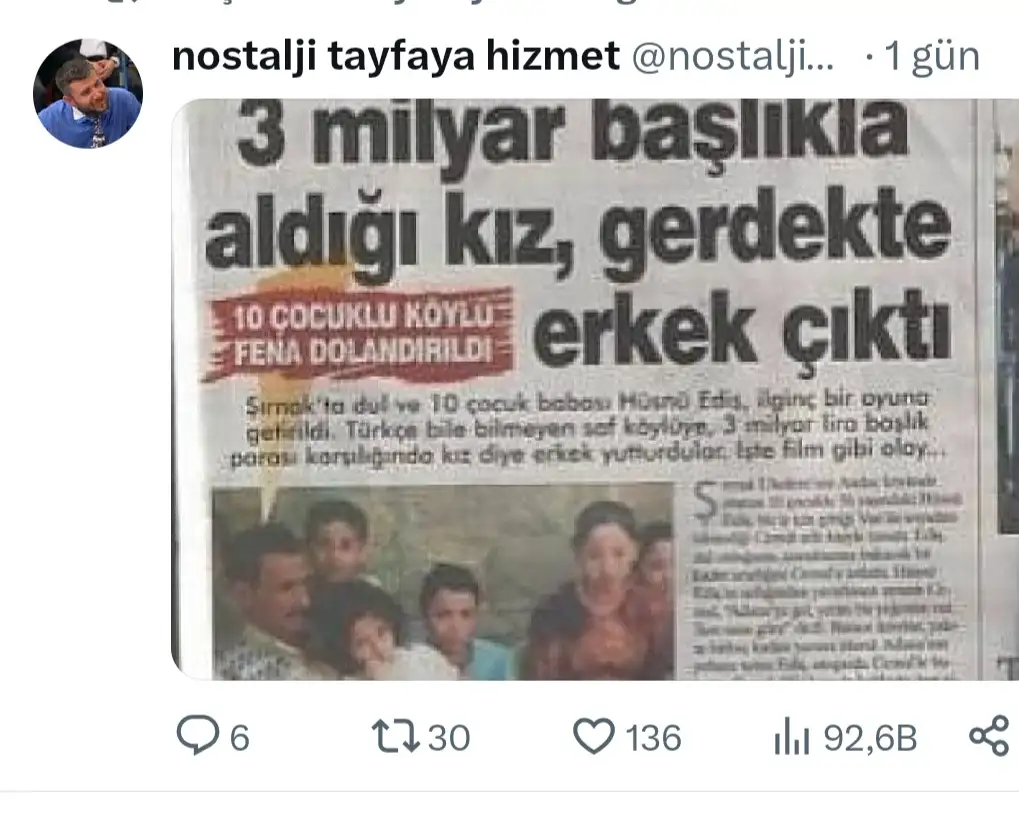Image resolution: width=1019 pixels, height=829 pixels.
Task: Open the profile avatar of nostalji tayfaya hizmet
Action: click(88, 94)
